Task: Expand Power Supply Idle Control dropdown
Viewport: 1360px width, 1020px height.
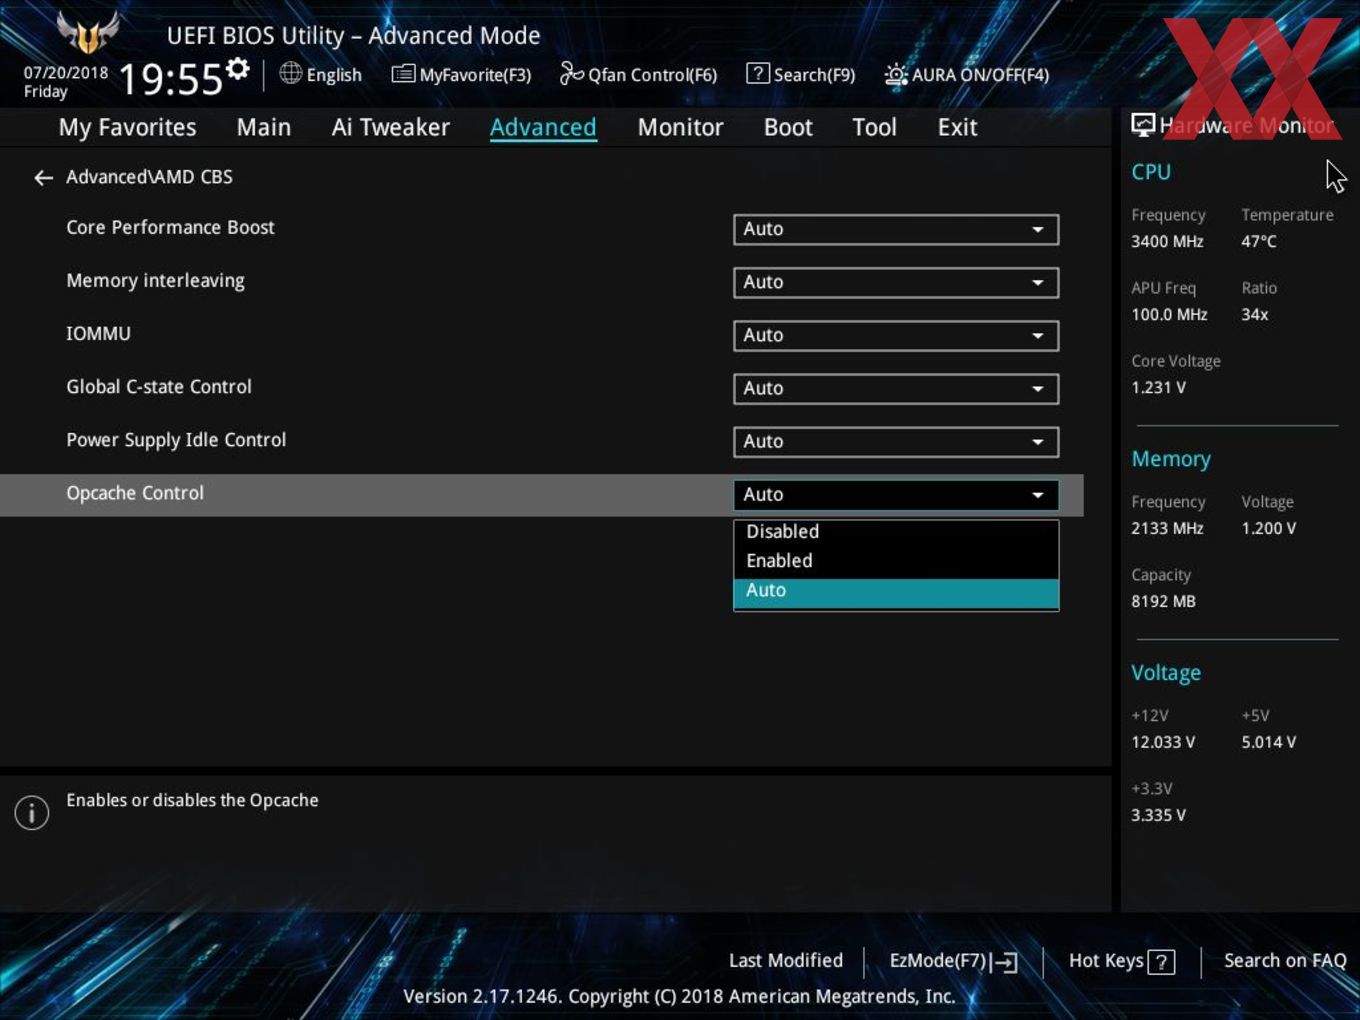Action: (x=896, y=441)
